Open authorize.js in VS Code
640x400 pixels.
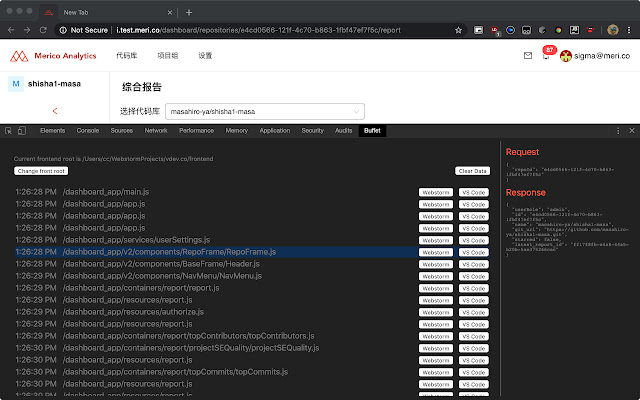point(474,312)
